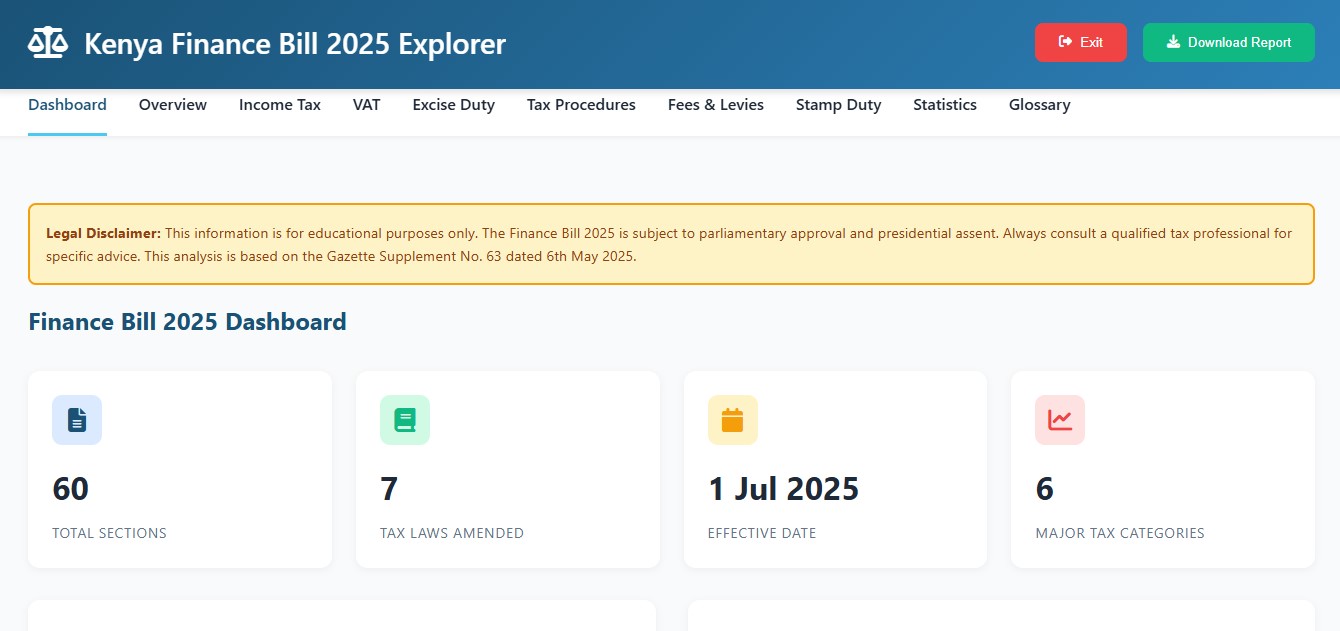Screen dimensions: 1340x631
Task: Click the calendar icon on Effective Date card
Action: 732,420
